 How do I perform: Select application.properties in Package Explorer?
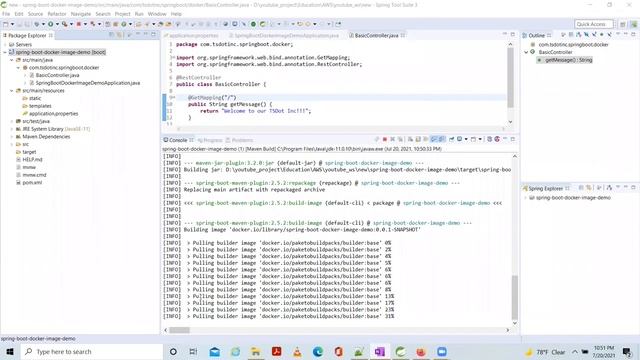(53, 113)
